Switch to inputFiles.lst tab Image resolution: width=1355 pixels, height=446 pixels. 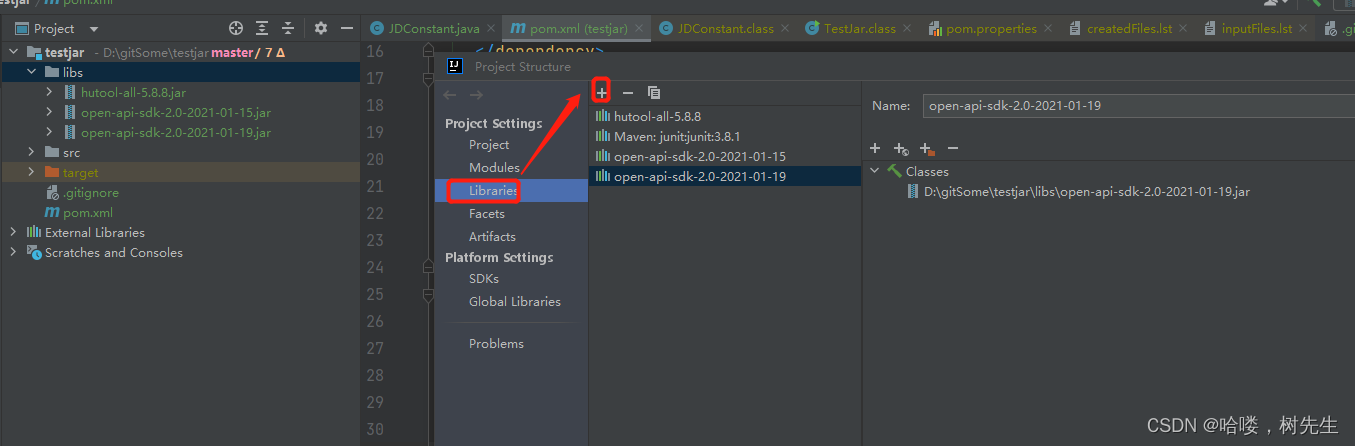pyautogui.click(x=1257, y=29)
